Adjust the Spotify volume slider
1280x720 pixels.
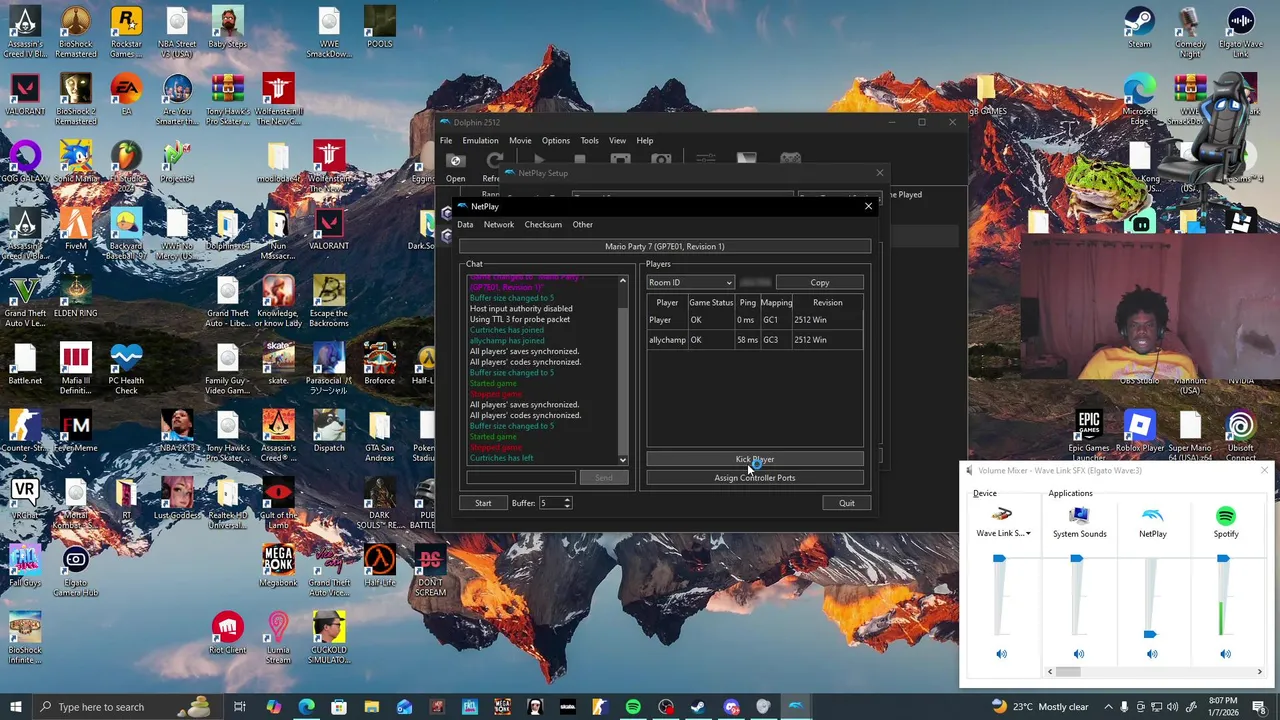pos(1223,560)
